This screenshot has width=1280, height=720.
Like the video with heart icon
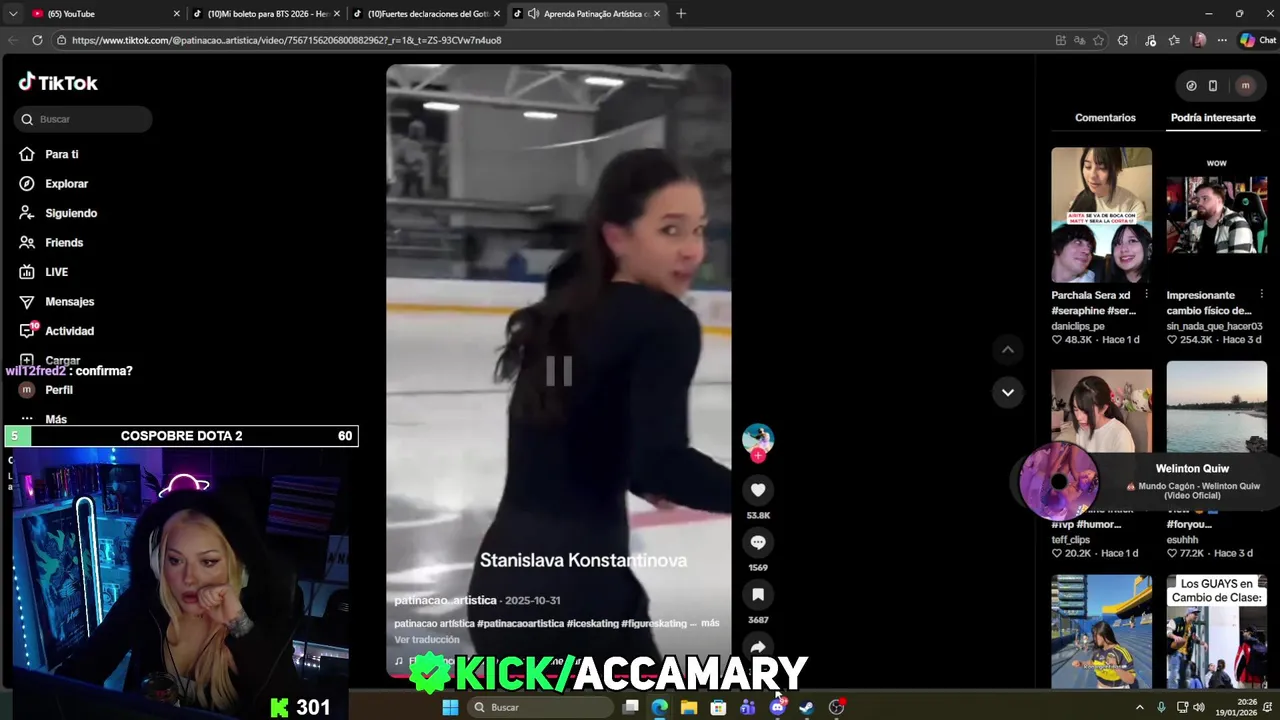point(758,490)
